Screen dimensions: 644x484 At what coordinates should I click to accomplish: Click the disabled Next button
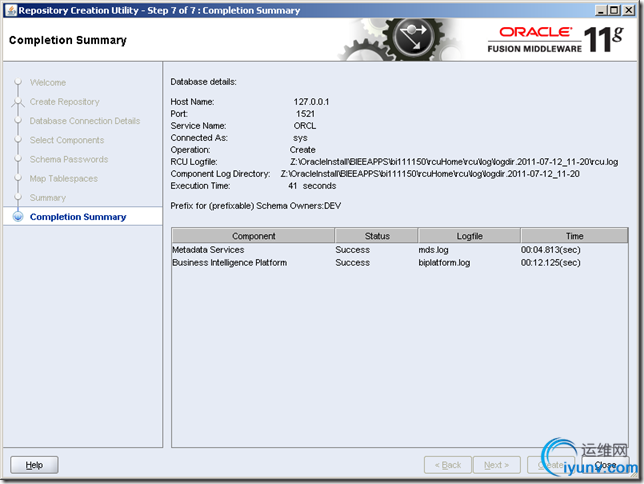pyautogui.click(x=497, y=465)
